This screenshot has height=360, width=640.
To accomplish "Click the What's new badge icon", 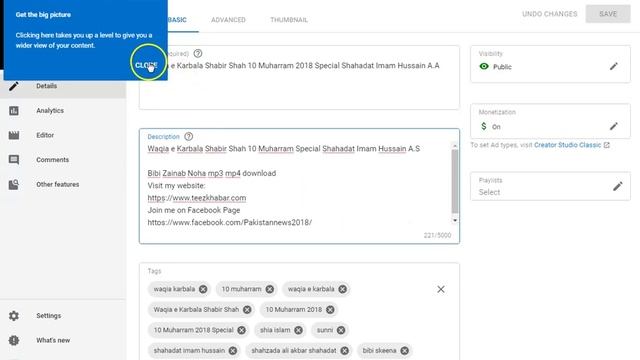I will 14,340.
